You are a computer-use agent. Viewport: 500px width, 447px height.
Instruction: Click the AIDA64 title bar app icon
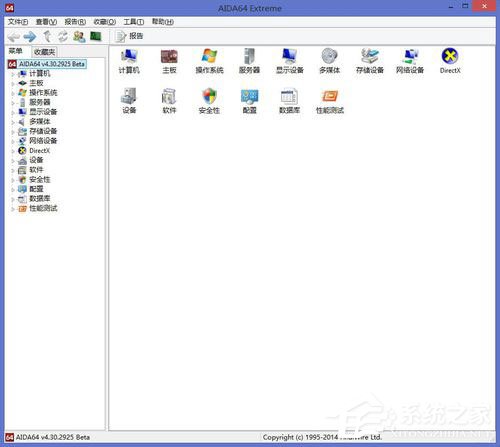(10, 7)
